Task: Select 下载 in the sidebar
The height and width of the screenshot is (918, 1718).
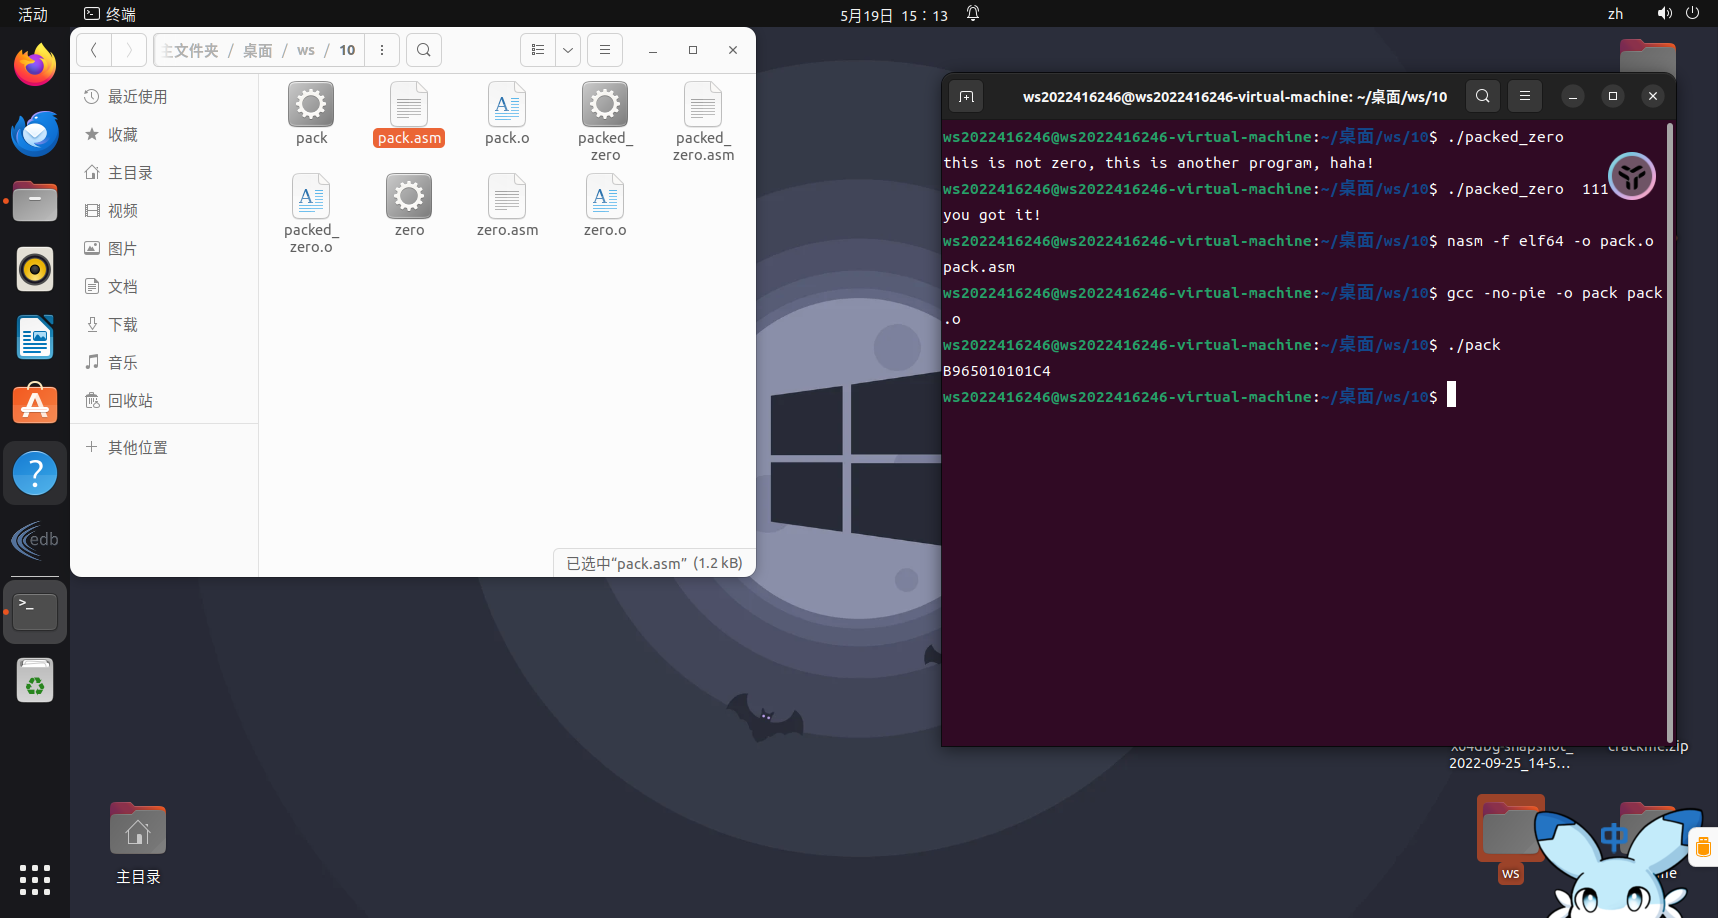Action: 123,325
